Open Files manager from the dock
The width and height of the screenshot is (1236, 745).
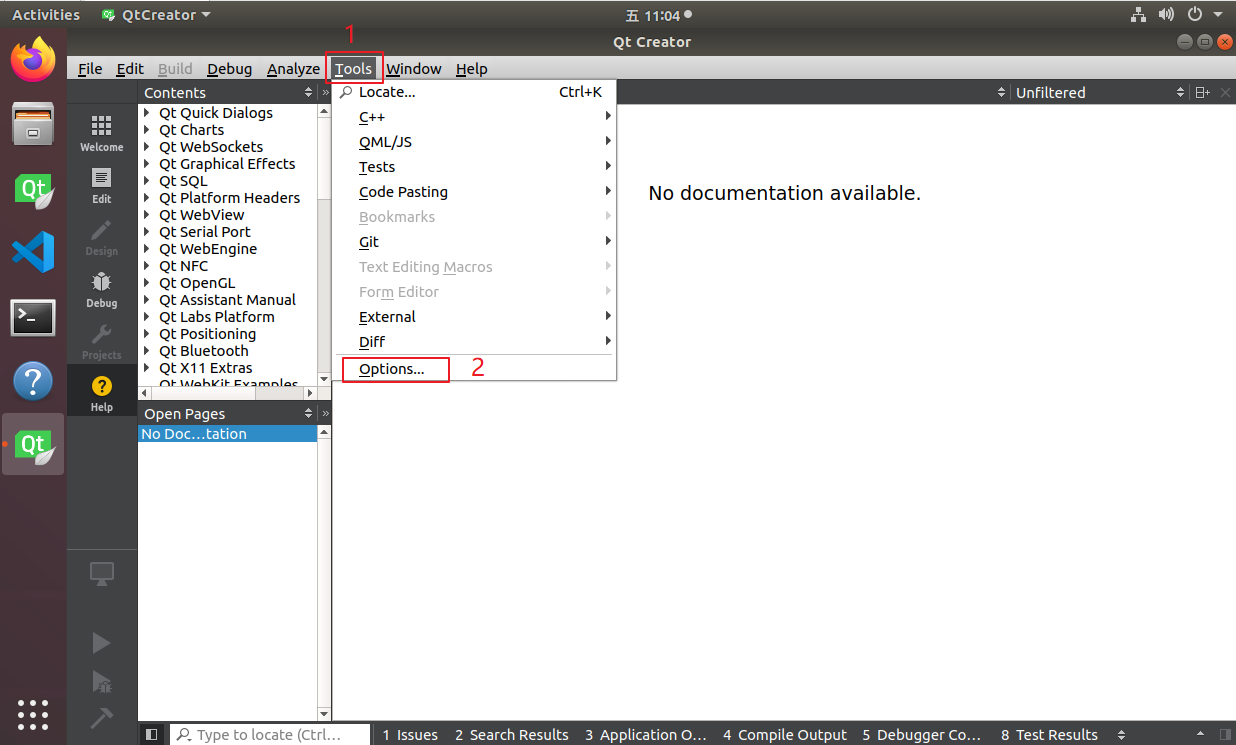pos(33,124)
